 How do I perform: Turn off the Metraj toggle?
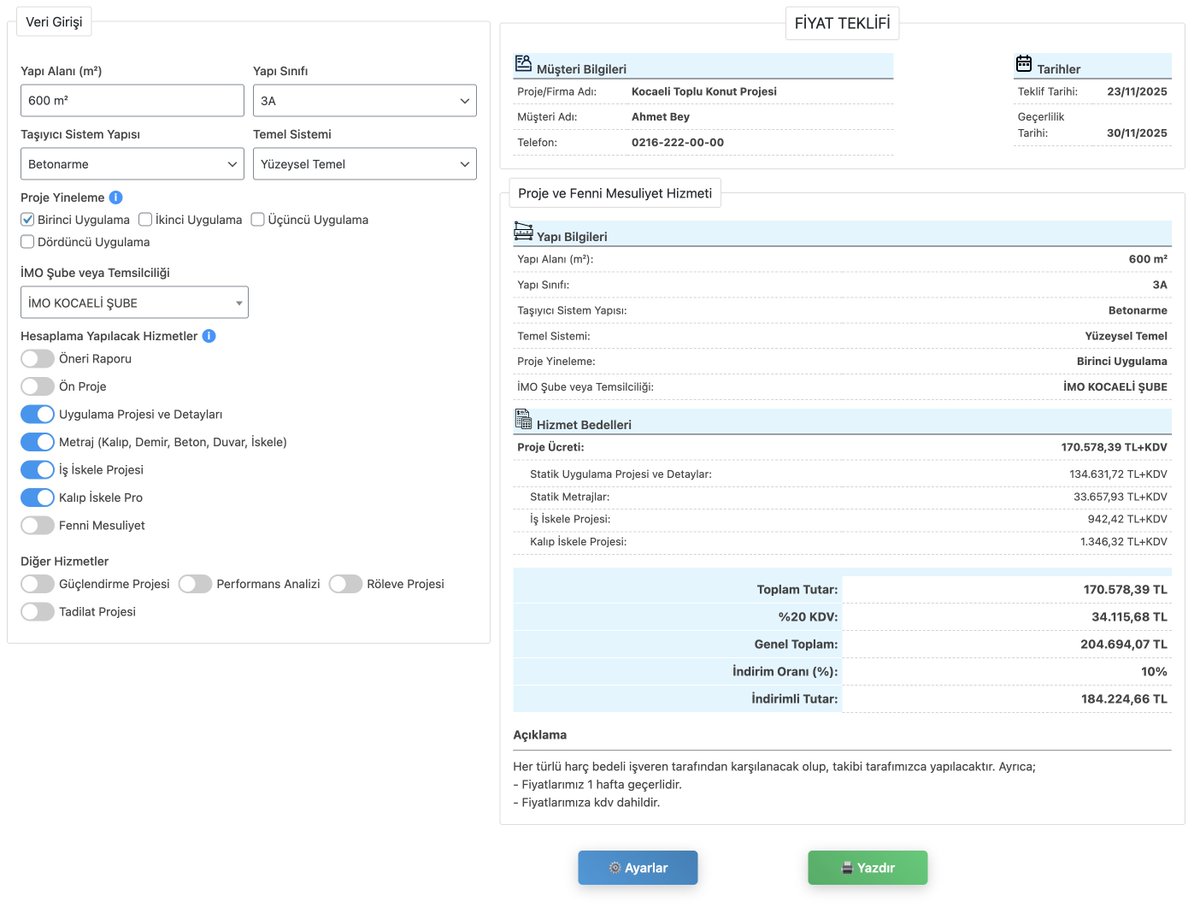coord(37,442)
